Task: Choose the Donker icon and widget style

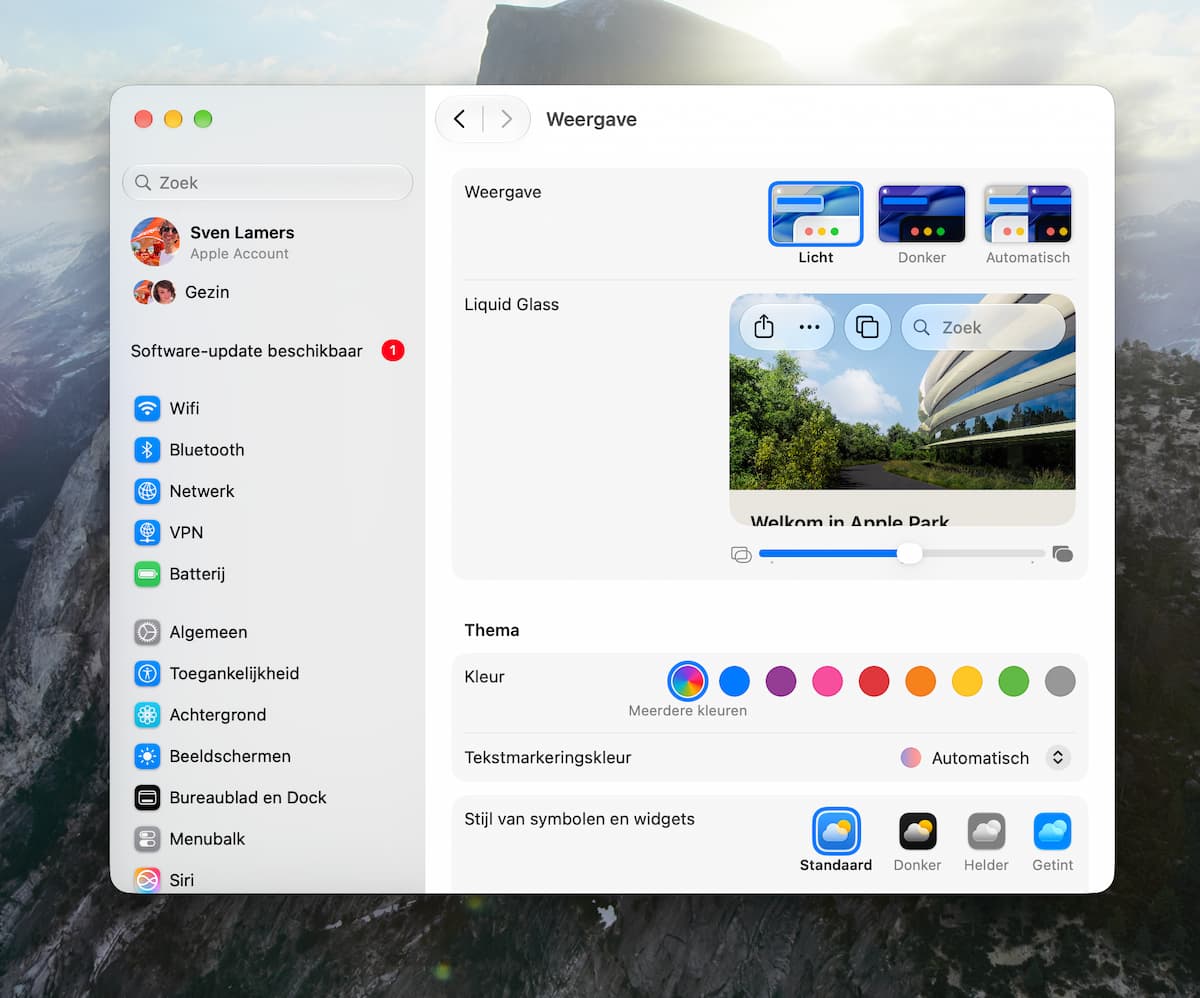Action: (918, 840)
